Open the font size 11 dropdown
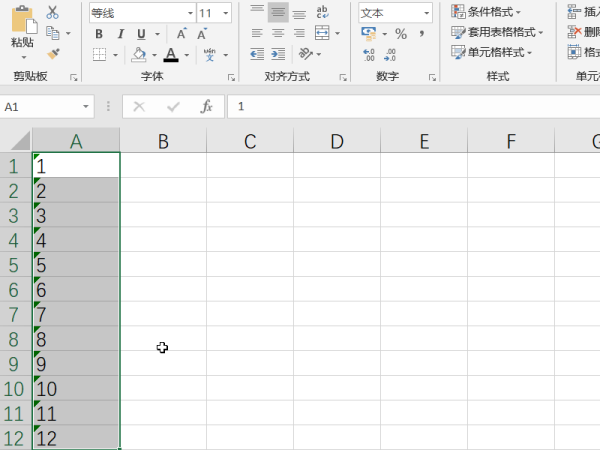The height and width of the screenshot is (450, 600). coord(226,13)
